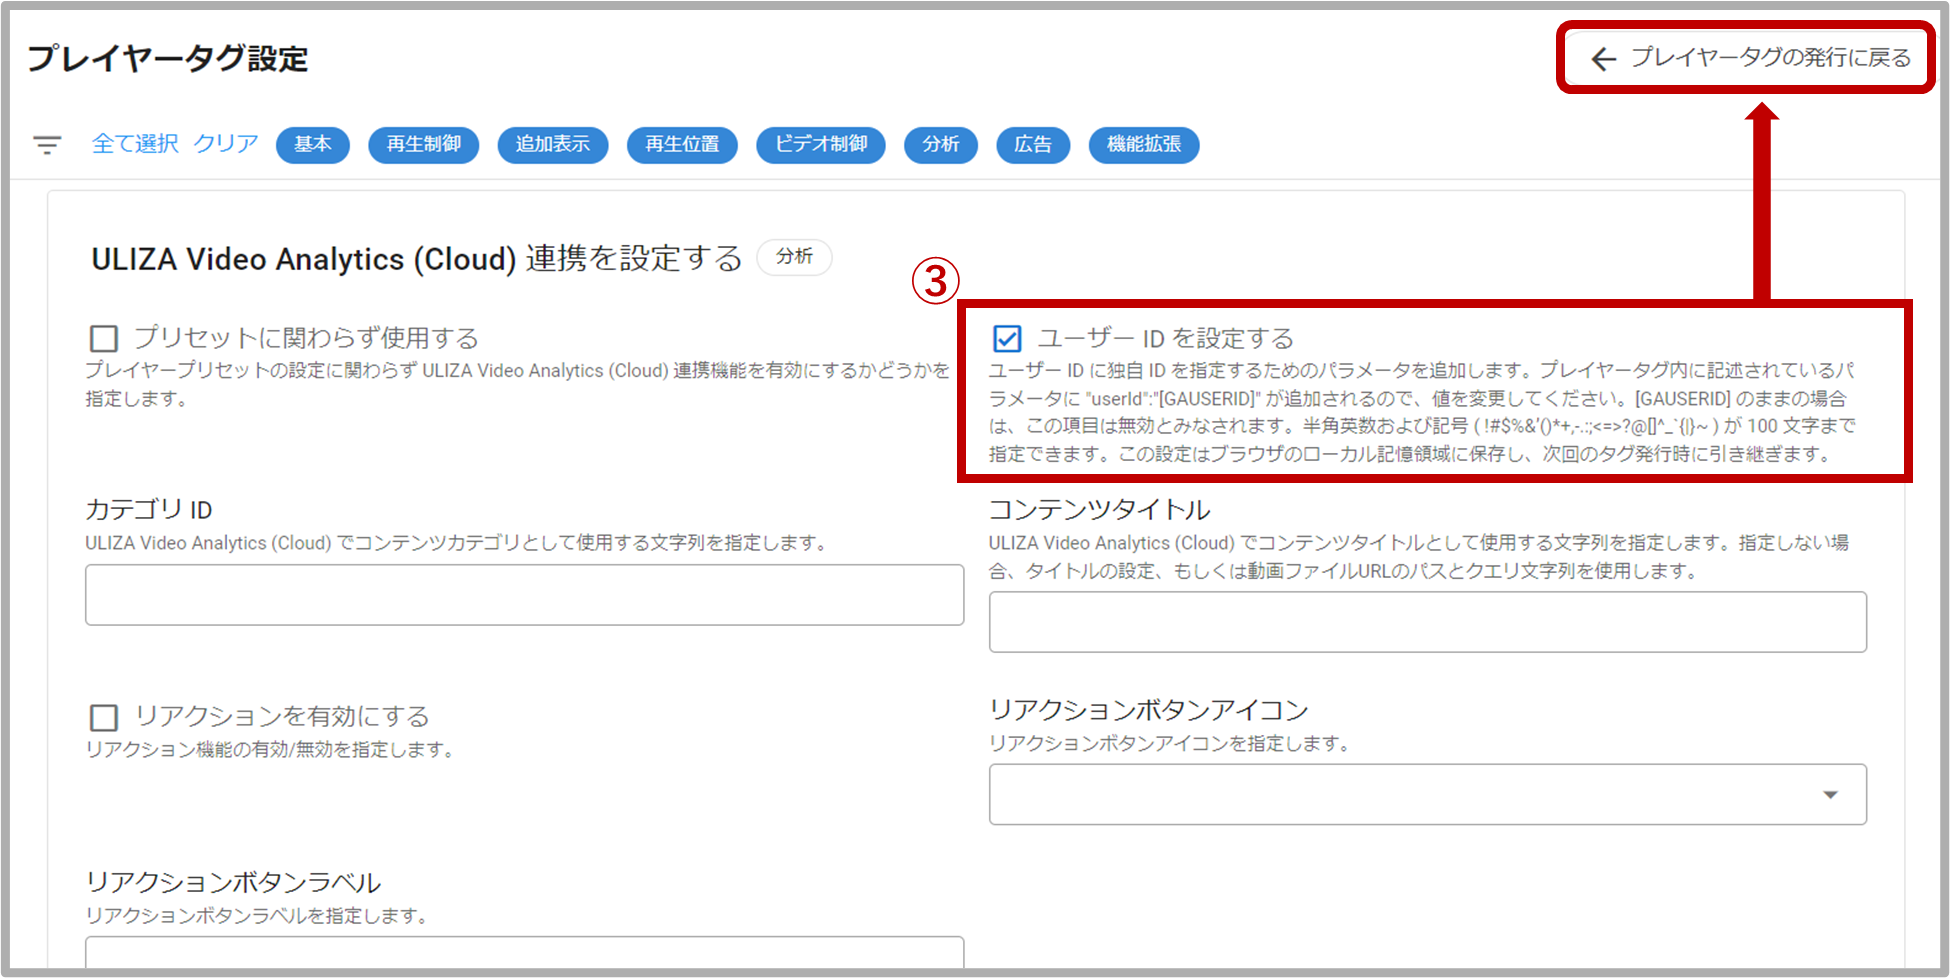Click the カテゴリ ID label
Screen dimensions: 1950x978
[149, 510]
